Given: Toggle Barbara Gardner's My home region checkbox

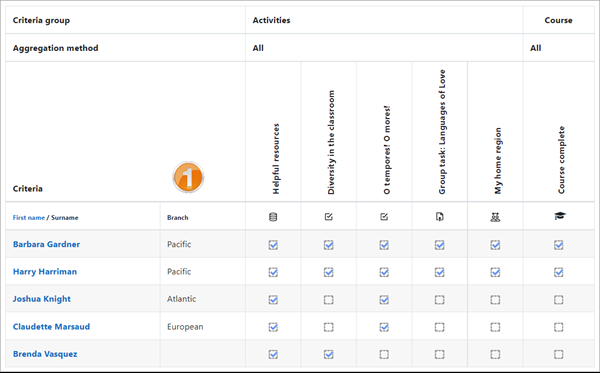Looking at the screenshot, I should (x=495, y=245).
